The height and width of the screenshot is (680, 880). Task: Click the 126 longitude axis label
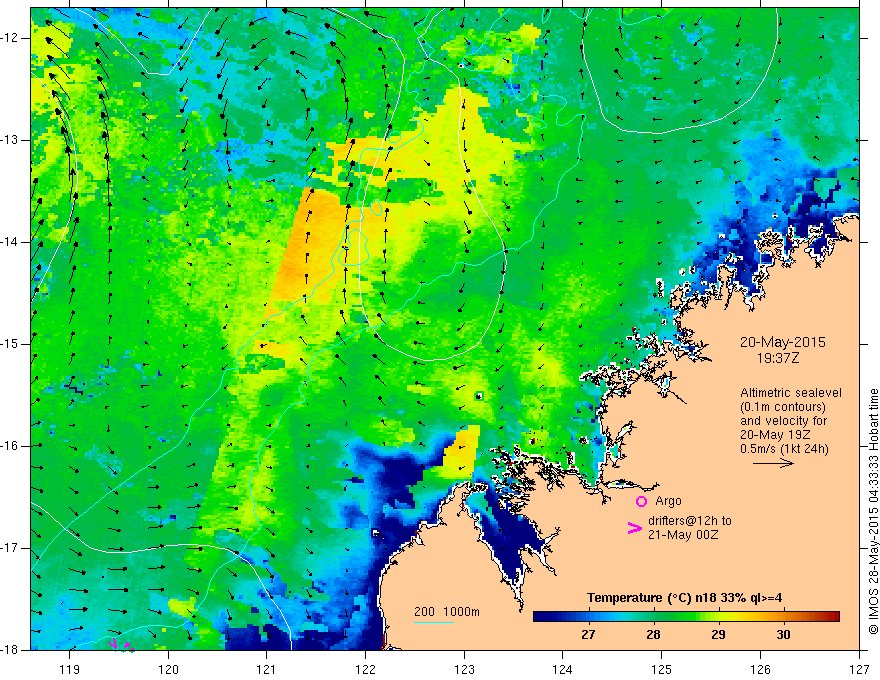pos(760,669)
